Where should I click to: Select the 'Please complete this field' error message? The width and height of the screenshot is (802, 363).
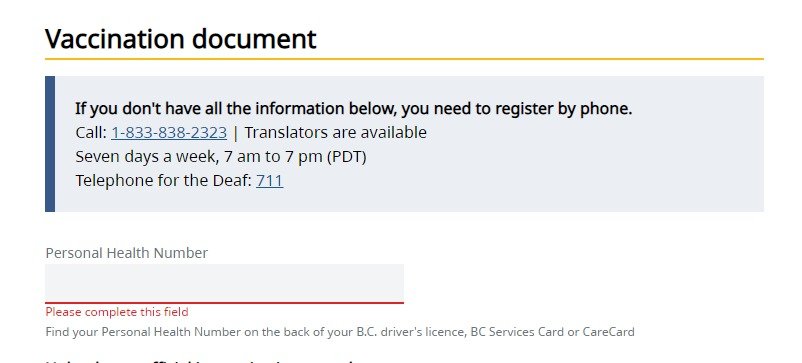[x=117, y=312]
